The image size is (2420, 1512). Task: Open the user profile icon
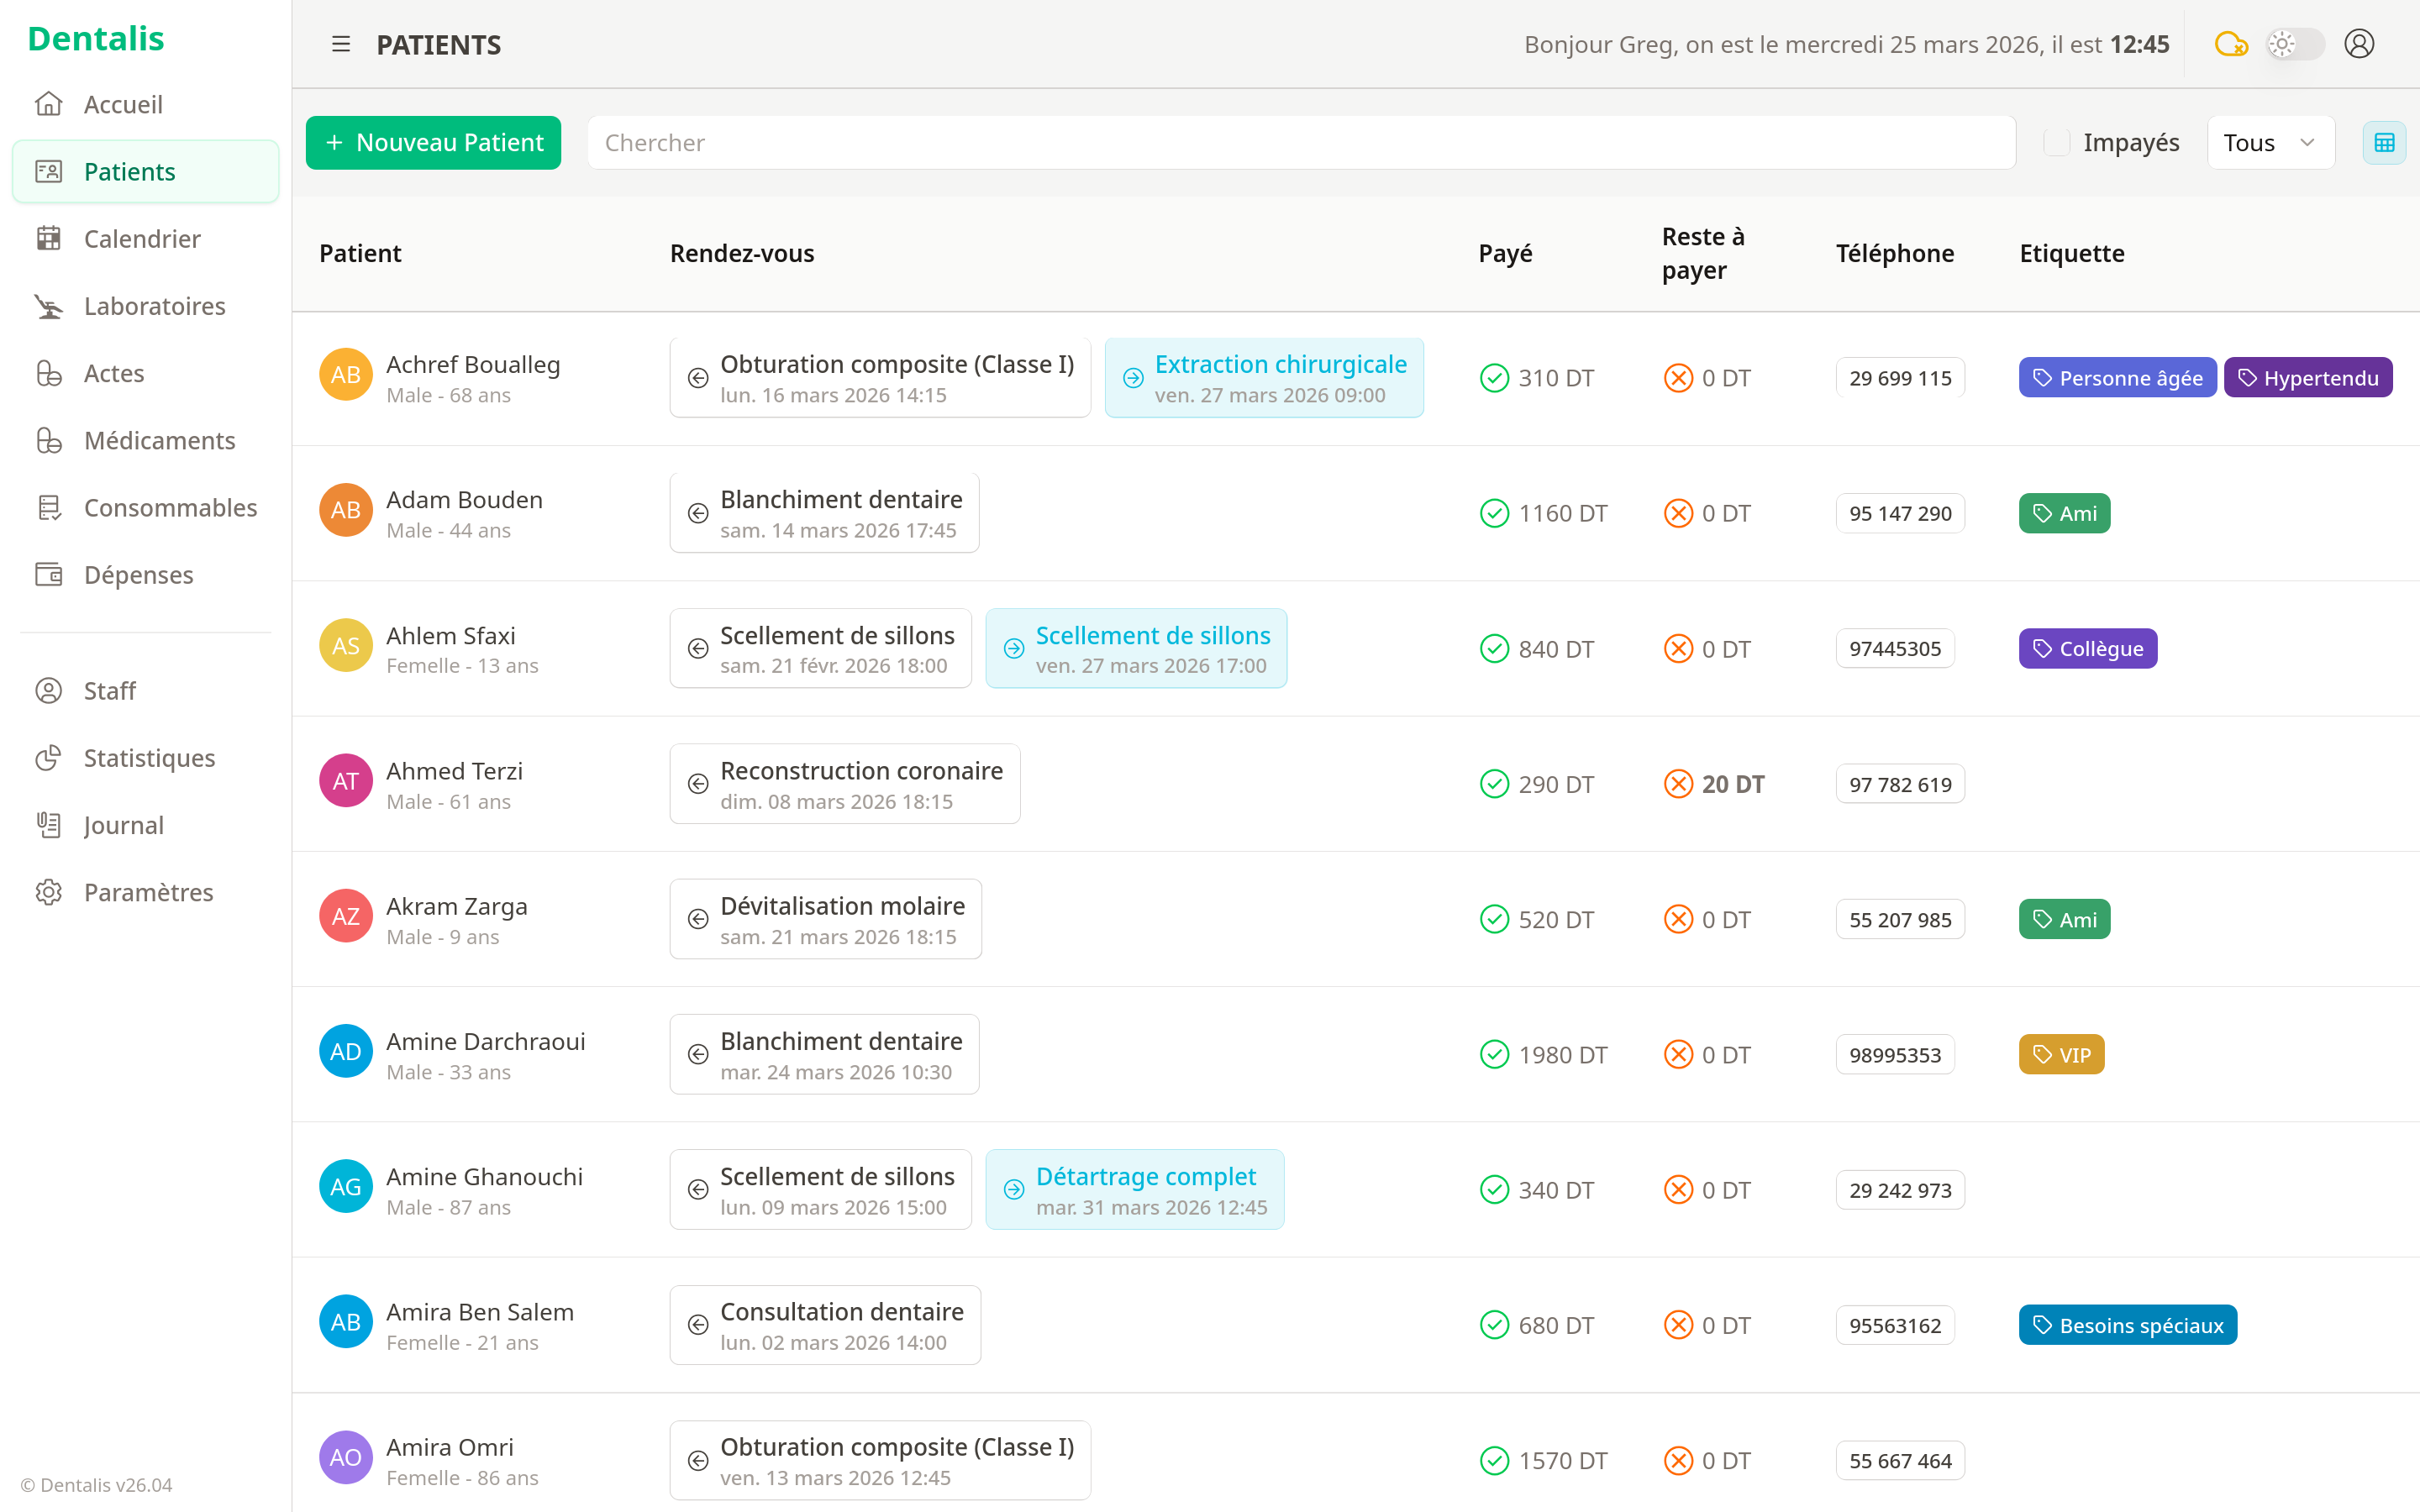pos(2358,44)
